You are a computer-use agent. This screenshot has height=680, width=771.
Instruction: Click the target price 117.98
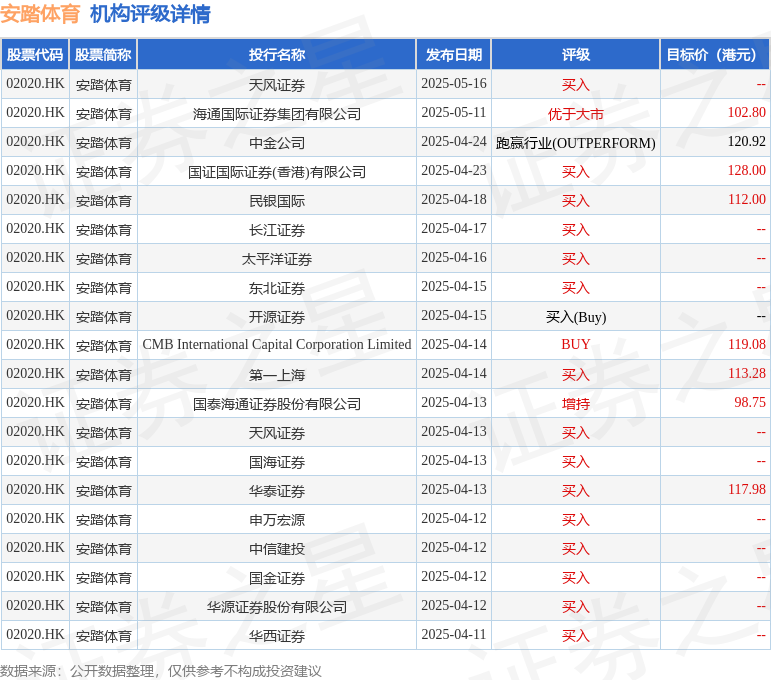point(746,490)
